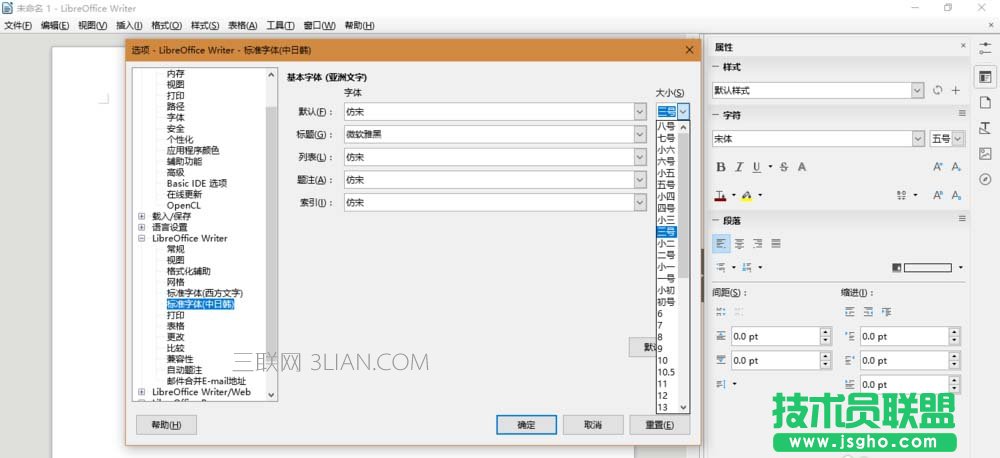Click the character spacing icon

click(x=902, y=195)
